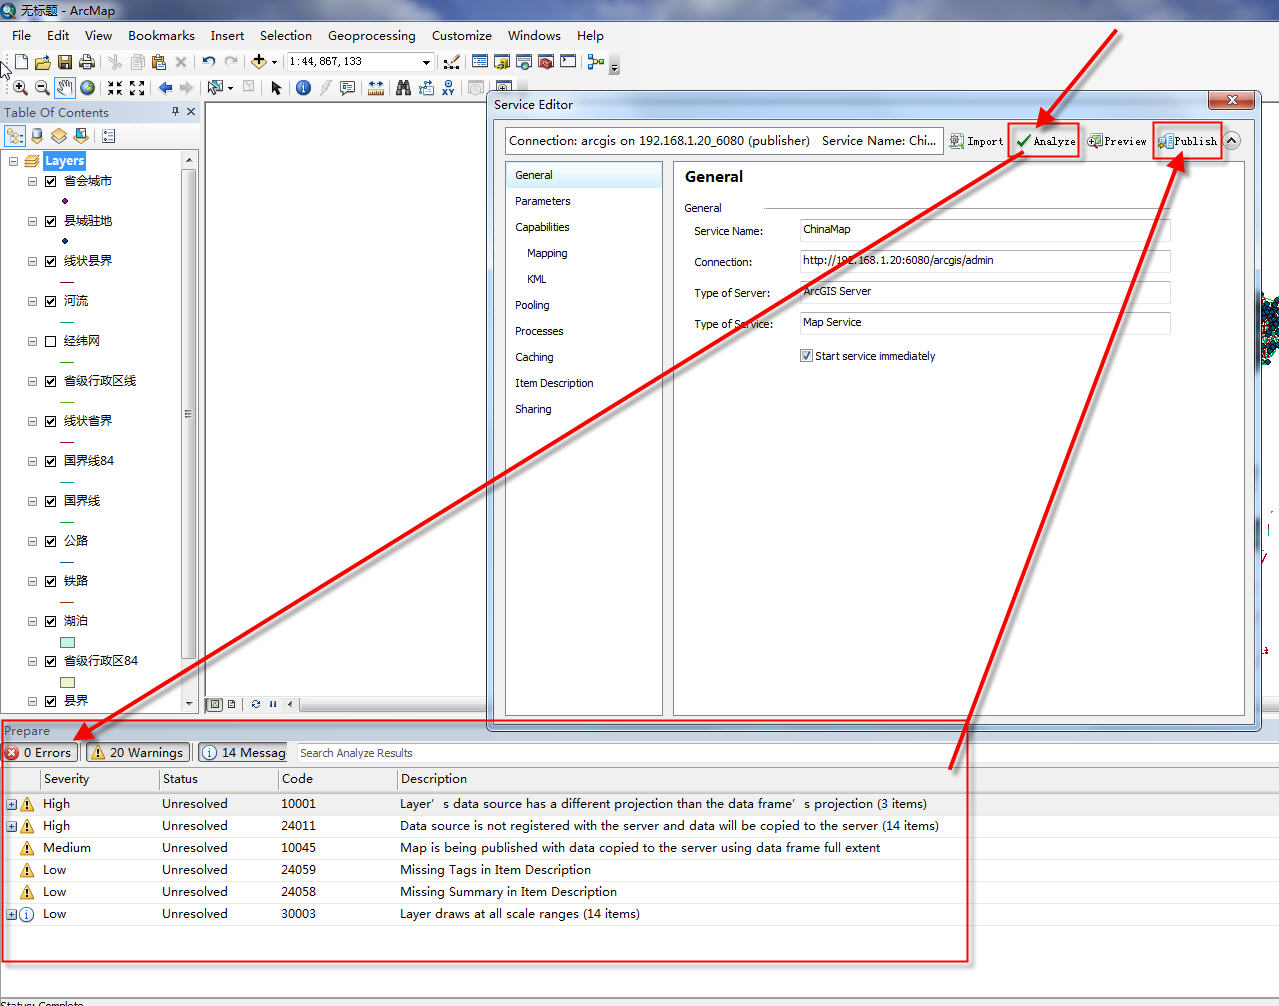Open the File menu
1279x1006 pixels.
point(21,35)
